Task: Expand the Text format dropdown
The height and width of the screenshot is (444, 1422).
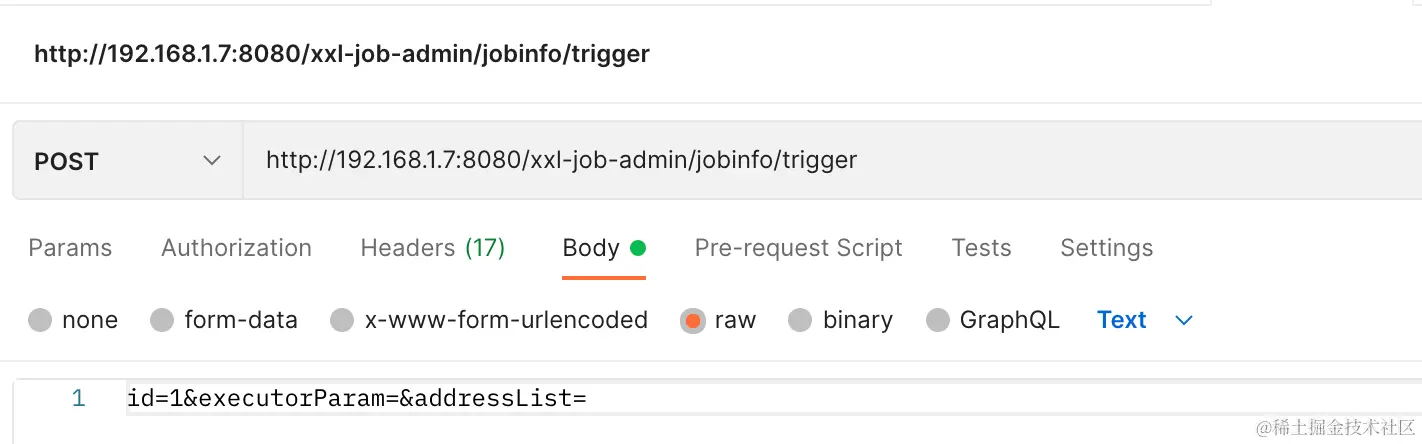Action: 1122,320
